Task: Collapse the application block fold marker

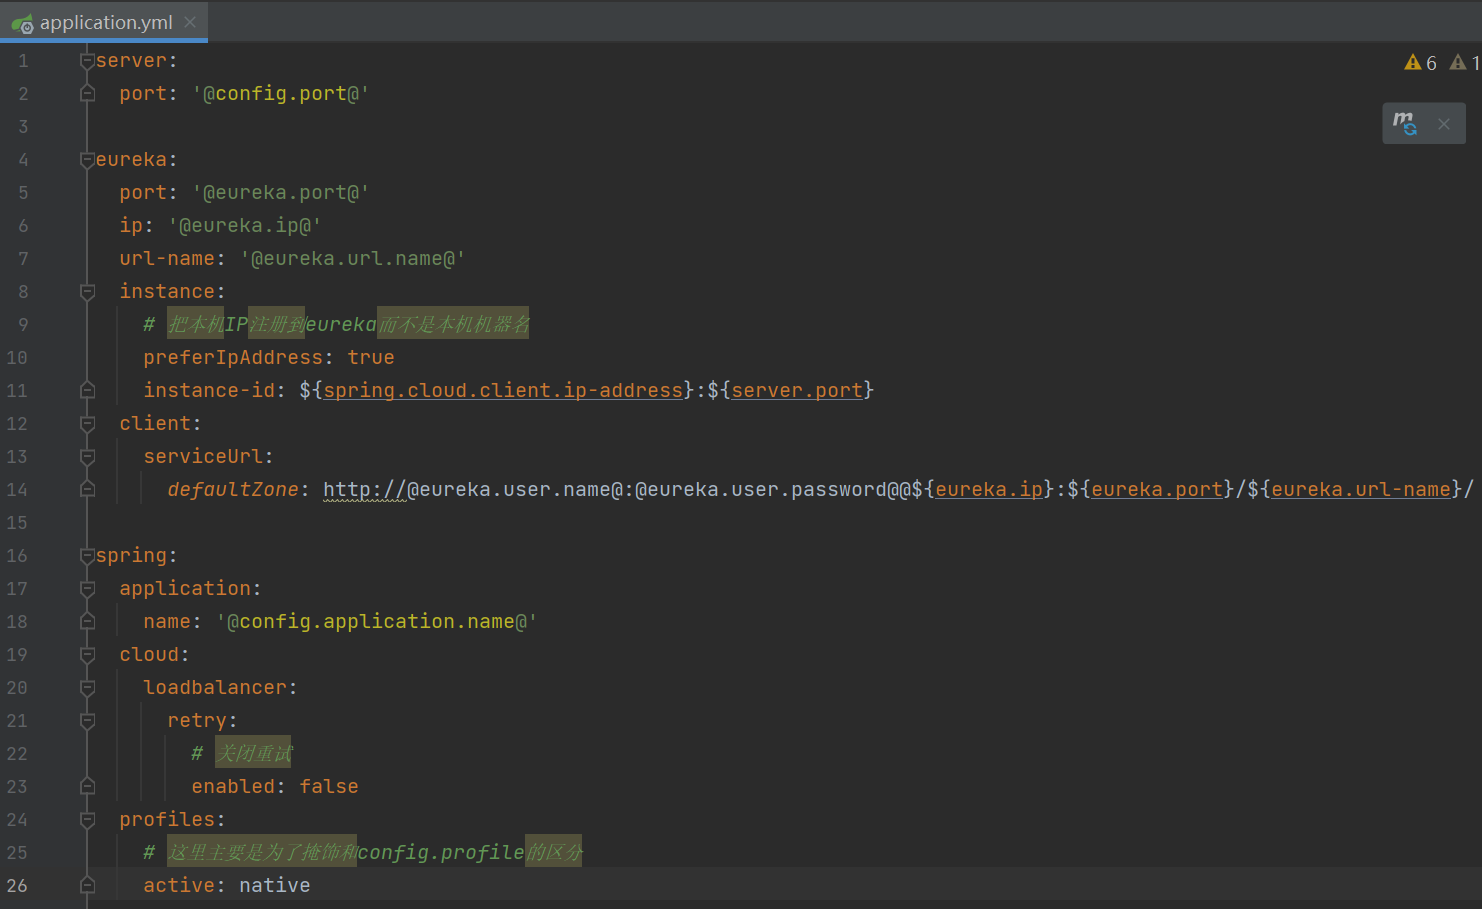Action: click(x=87, y=589)
